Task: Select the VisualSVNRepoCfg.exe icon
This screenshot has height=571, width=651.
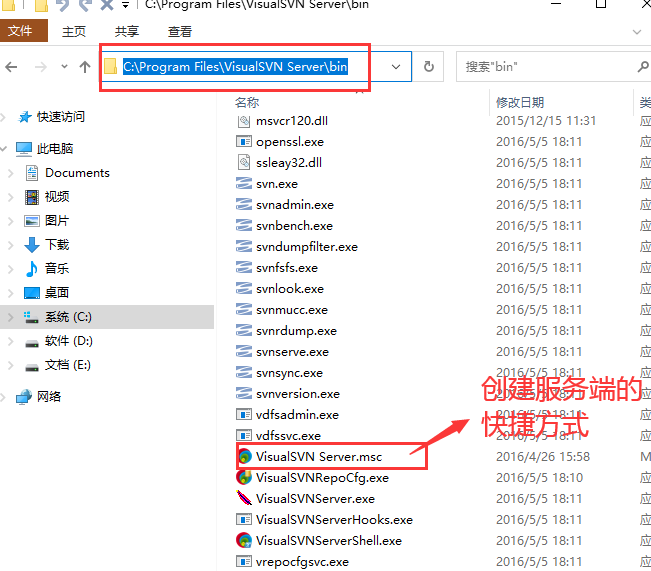Action: click(244, 478)
